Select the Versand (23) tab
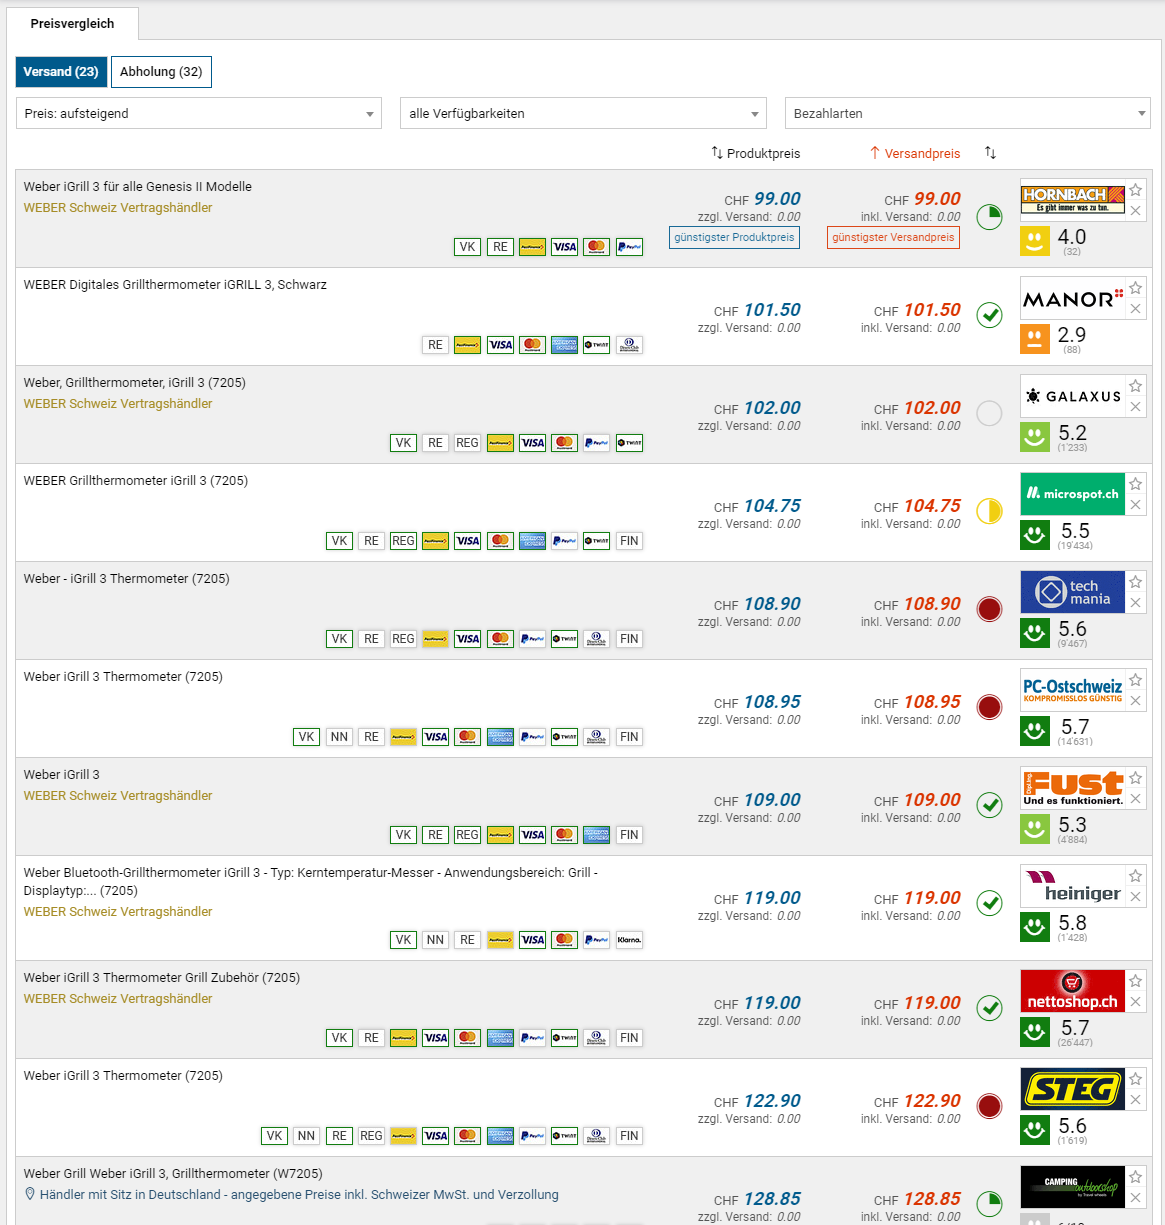Image resolution: width=1165 pixels, height=1225 pixels. (x=61, y=72)
